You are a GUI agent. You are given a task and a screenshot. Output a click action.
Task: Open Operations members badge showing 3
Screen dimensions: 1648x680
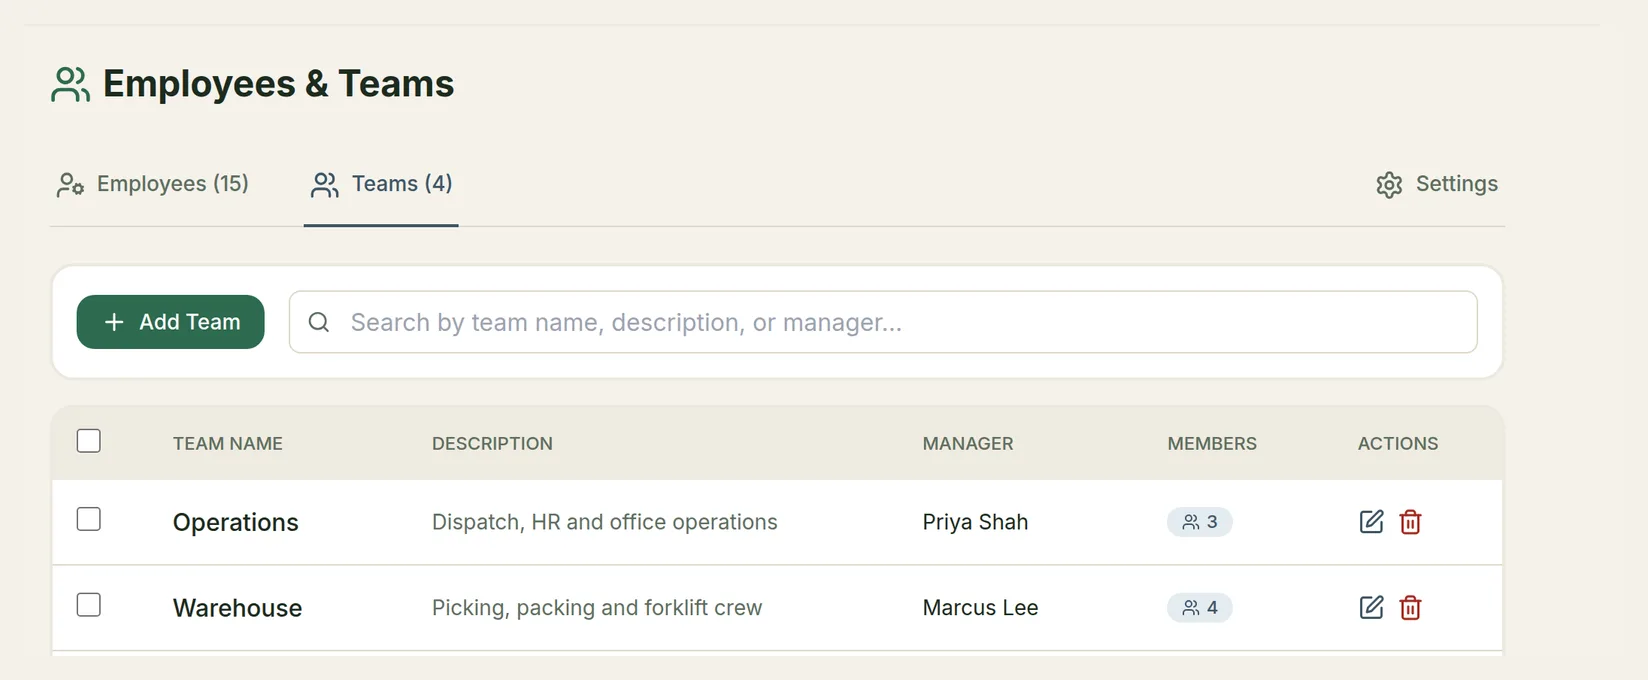point(1199,522)
